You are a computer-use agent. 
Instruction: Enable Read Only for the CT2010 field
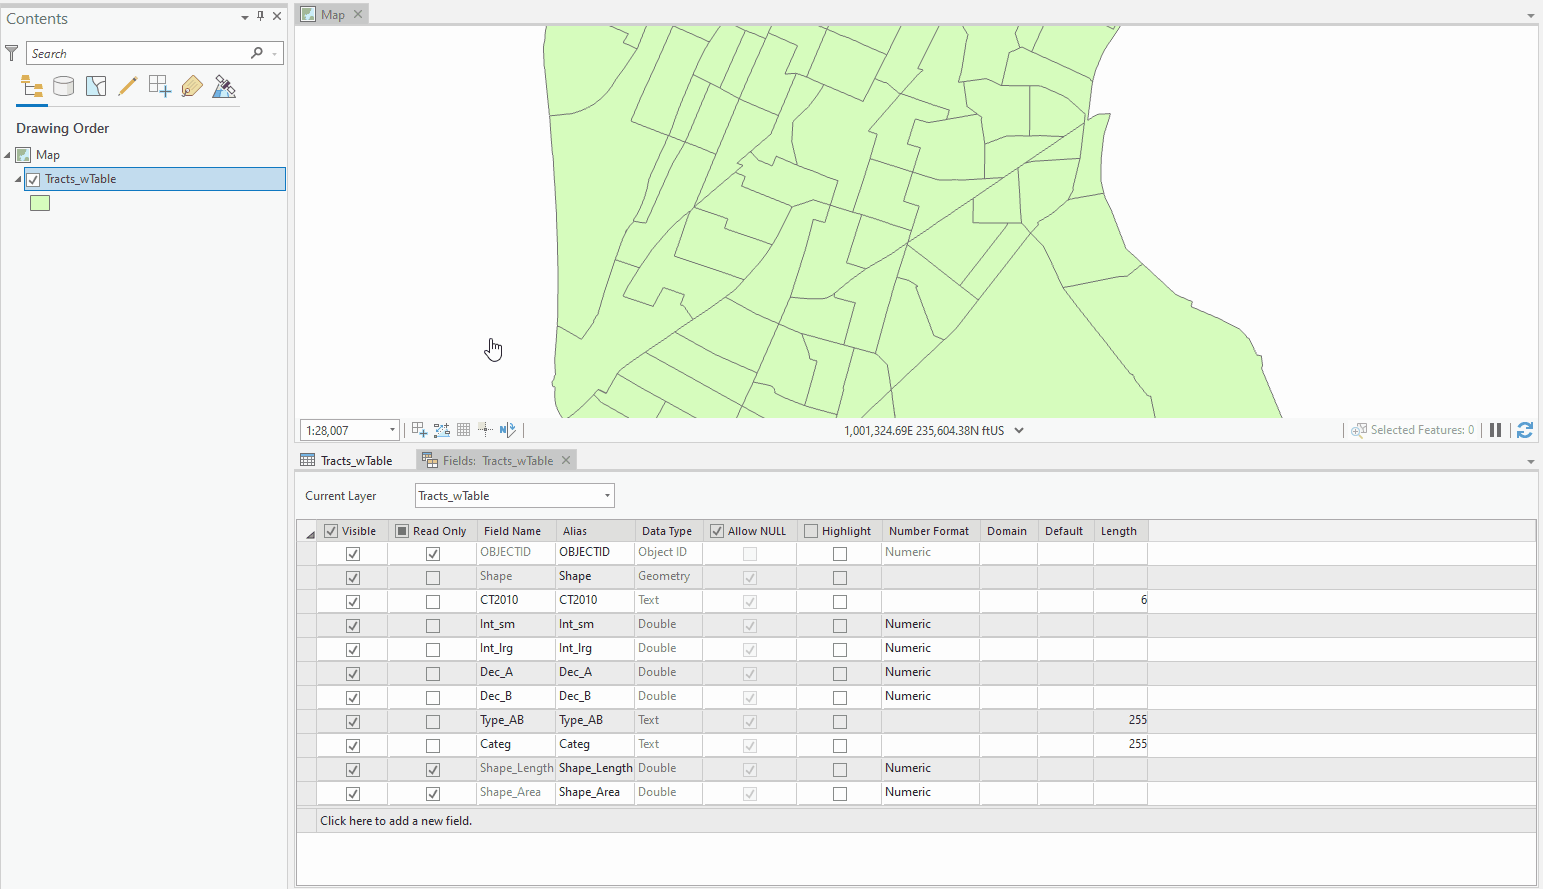click(432, 601)
